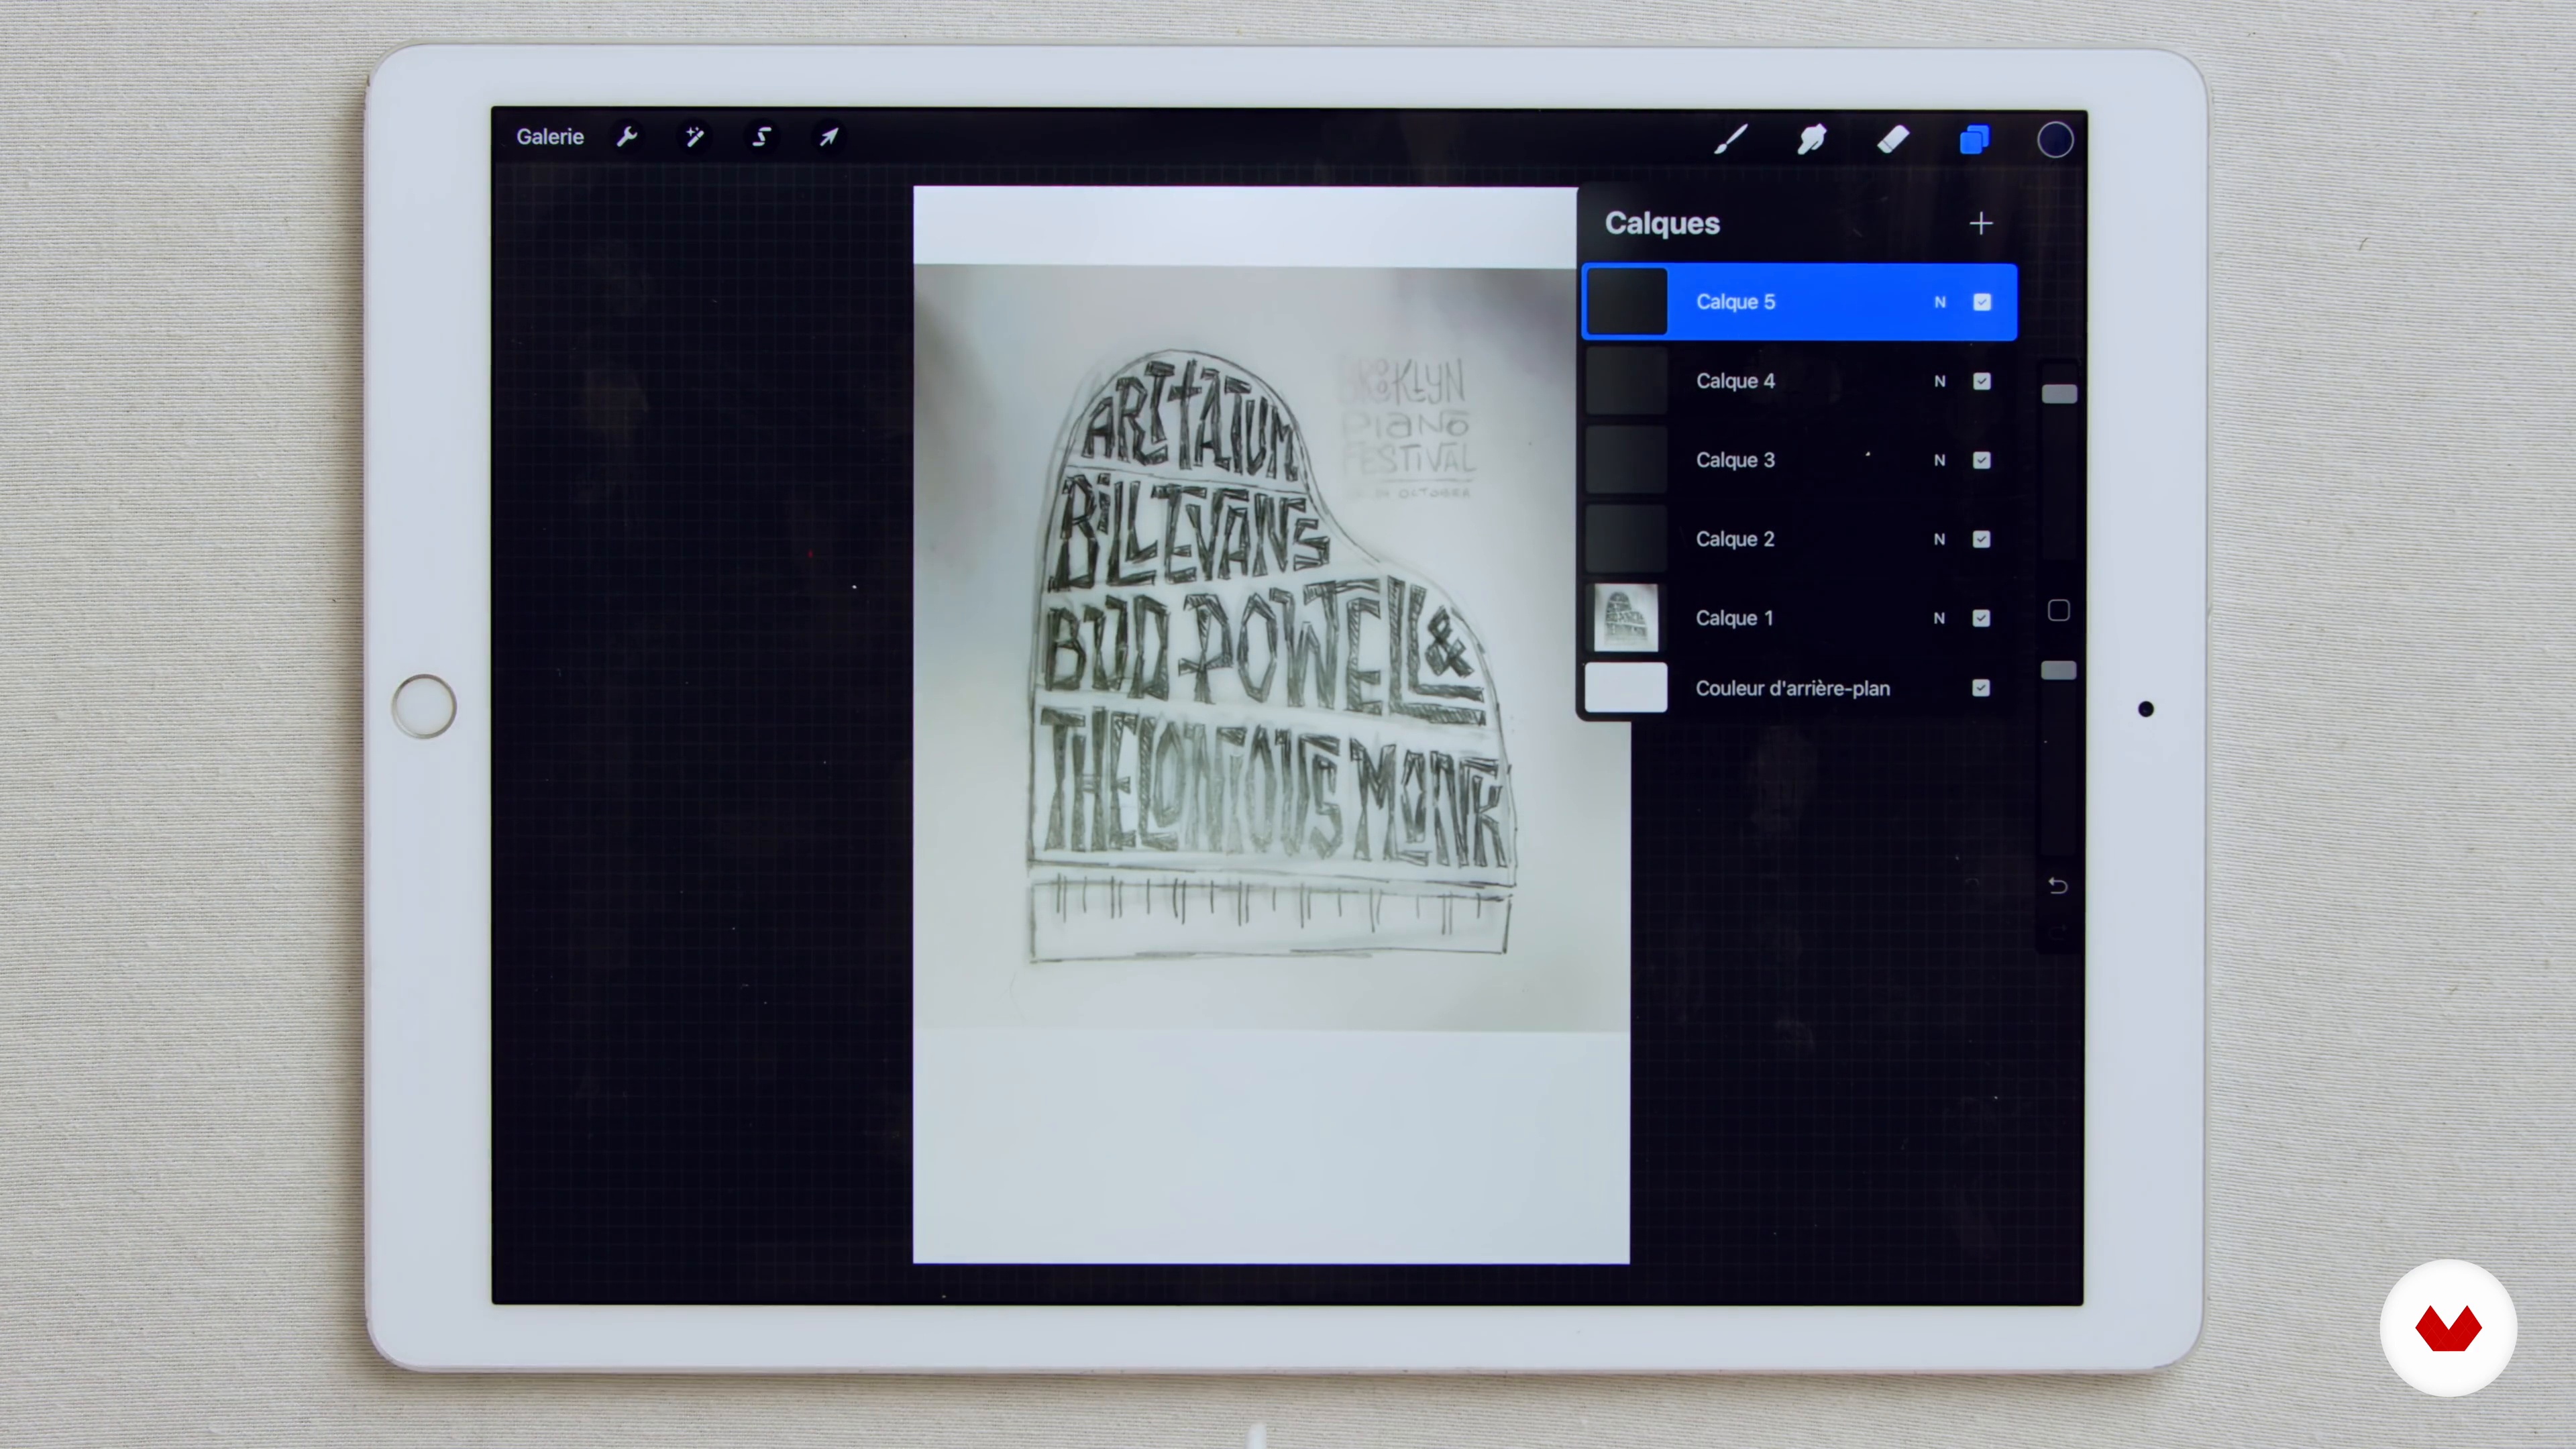Click the brush opacity slider handle
Viewport: 2576px width, 1449px height.
(x=2059, y=670)
